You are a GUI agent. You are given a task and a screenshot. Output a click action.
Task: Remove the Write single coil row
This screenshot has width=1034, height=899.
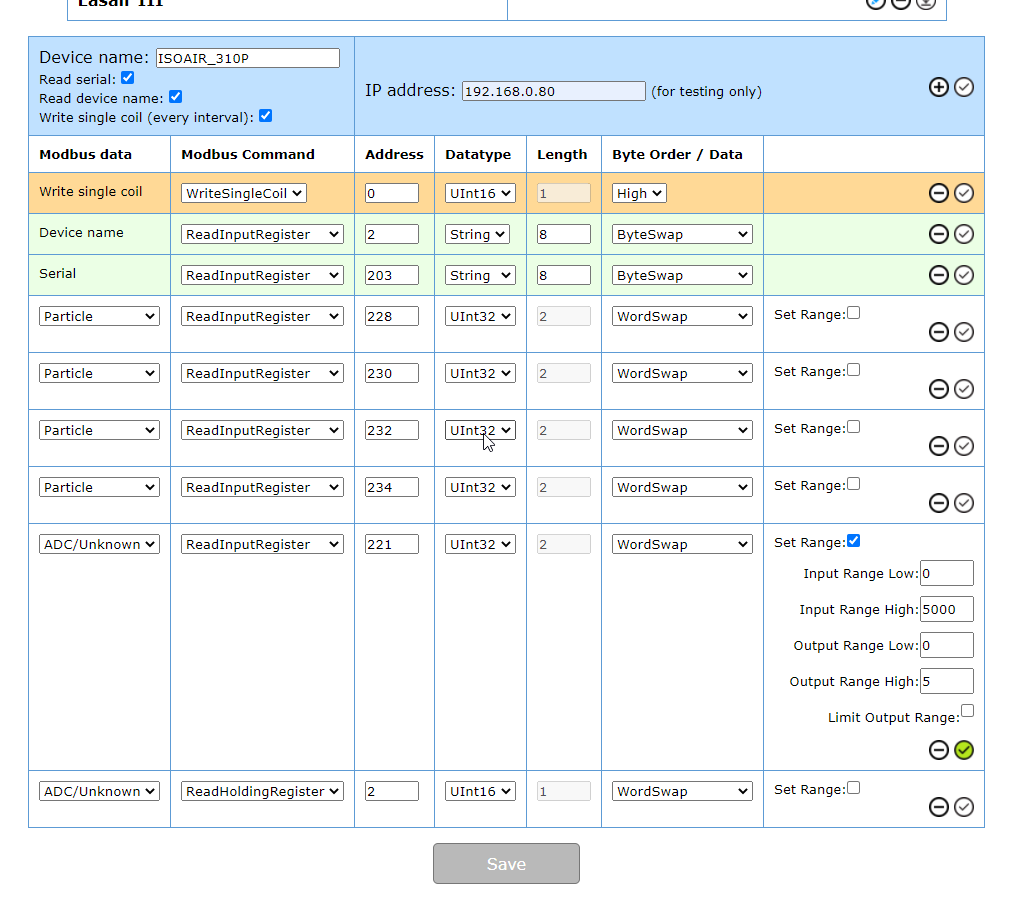click(x=938, y=193)
